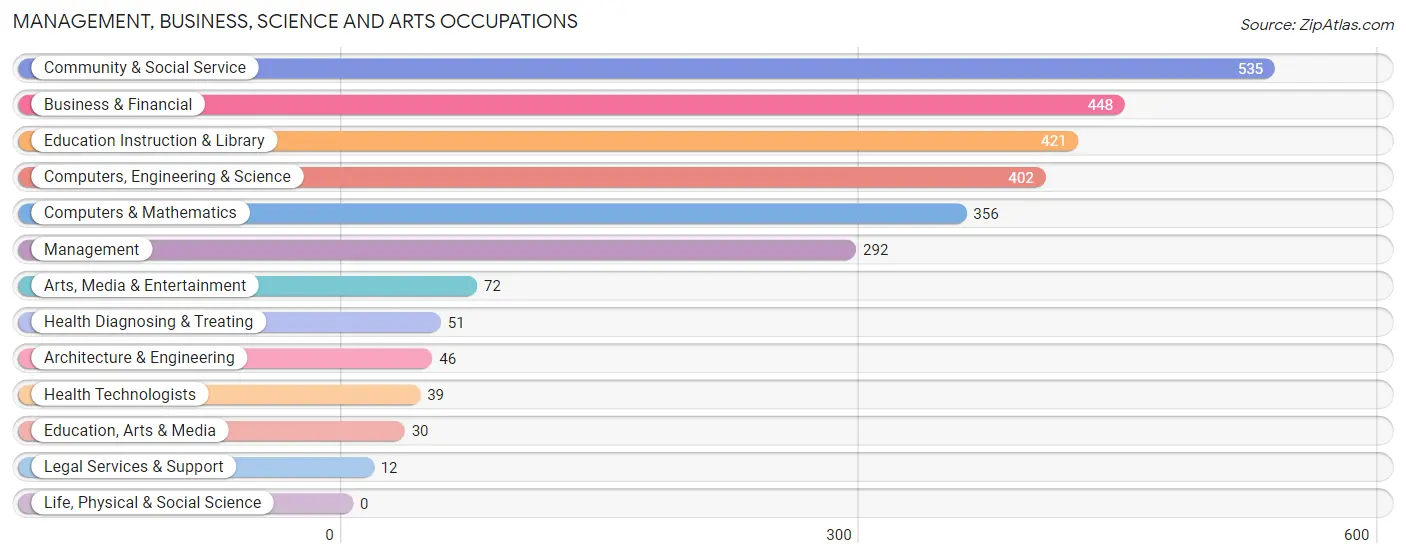Screen dimensions: 1406x559
Task: Click the Arts, Media & Entertainment label
Action: click(x=145, y=286)
